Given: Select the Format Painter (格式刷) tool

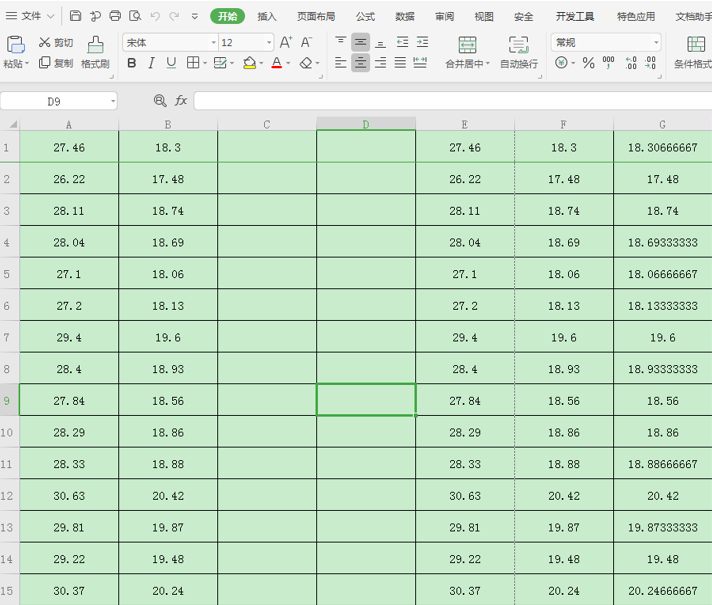Looking at the screenshot, I should tap(95, 52).
